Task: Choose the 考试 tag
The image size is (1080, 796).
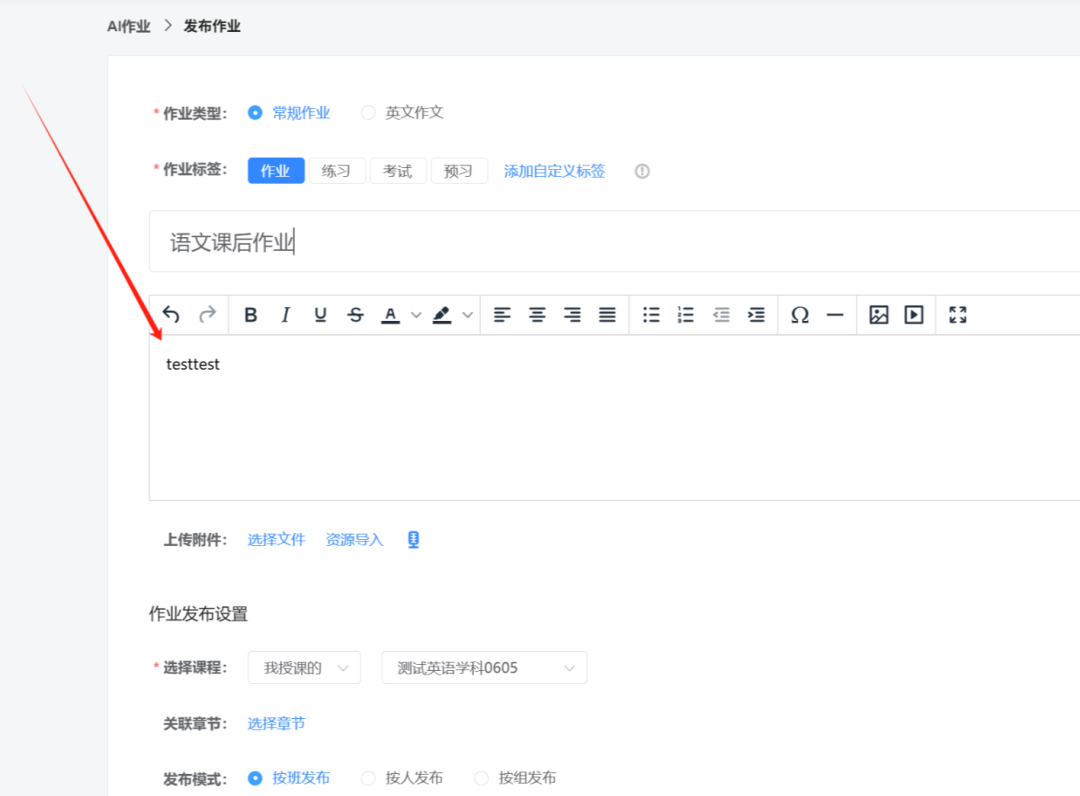Action: 397,171
